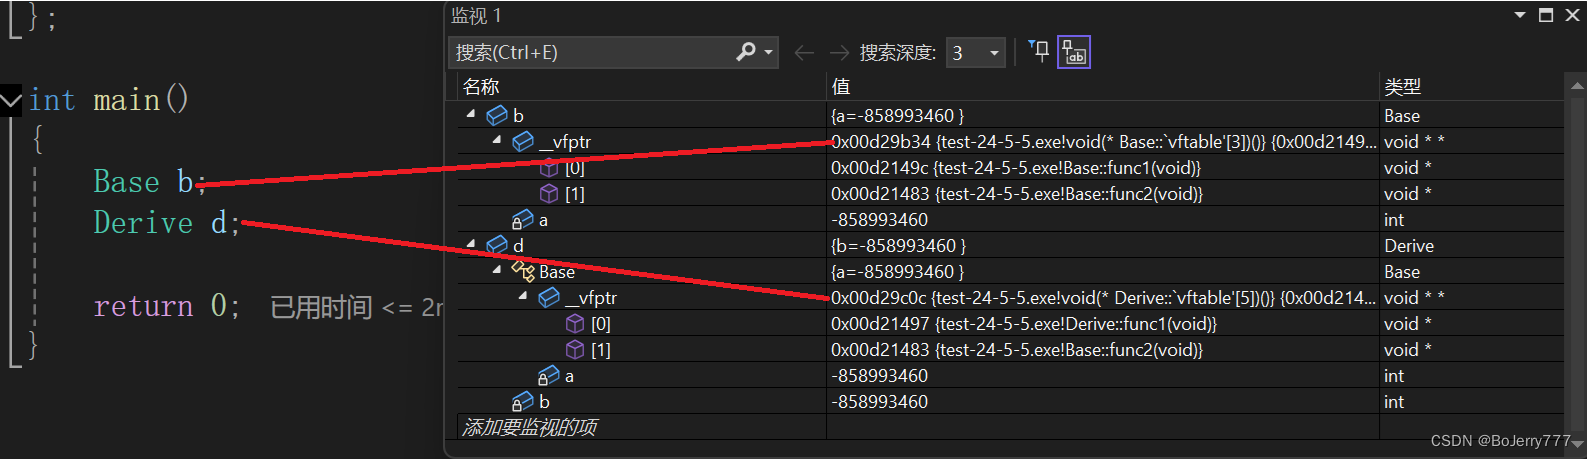
Task: Collapse the variable b tree node
Action: pyautogui.click(x=471, y=114)
